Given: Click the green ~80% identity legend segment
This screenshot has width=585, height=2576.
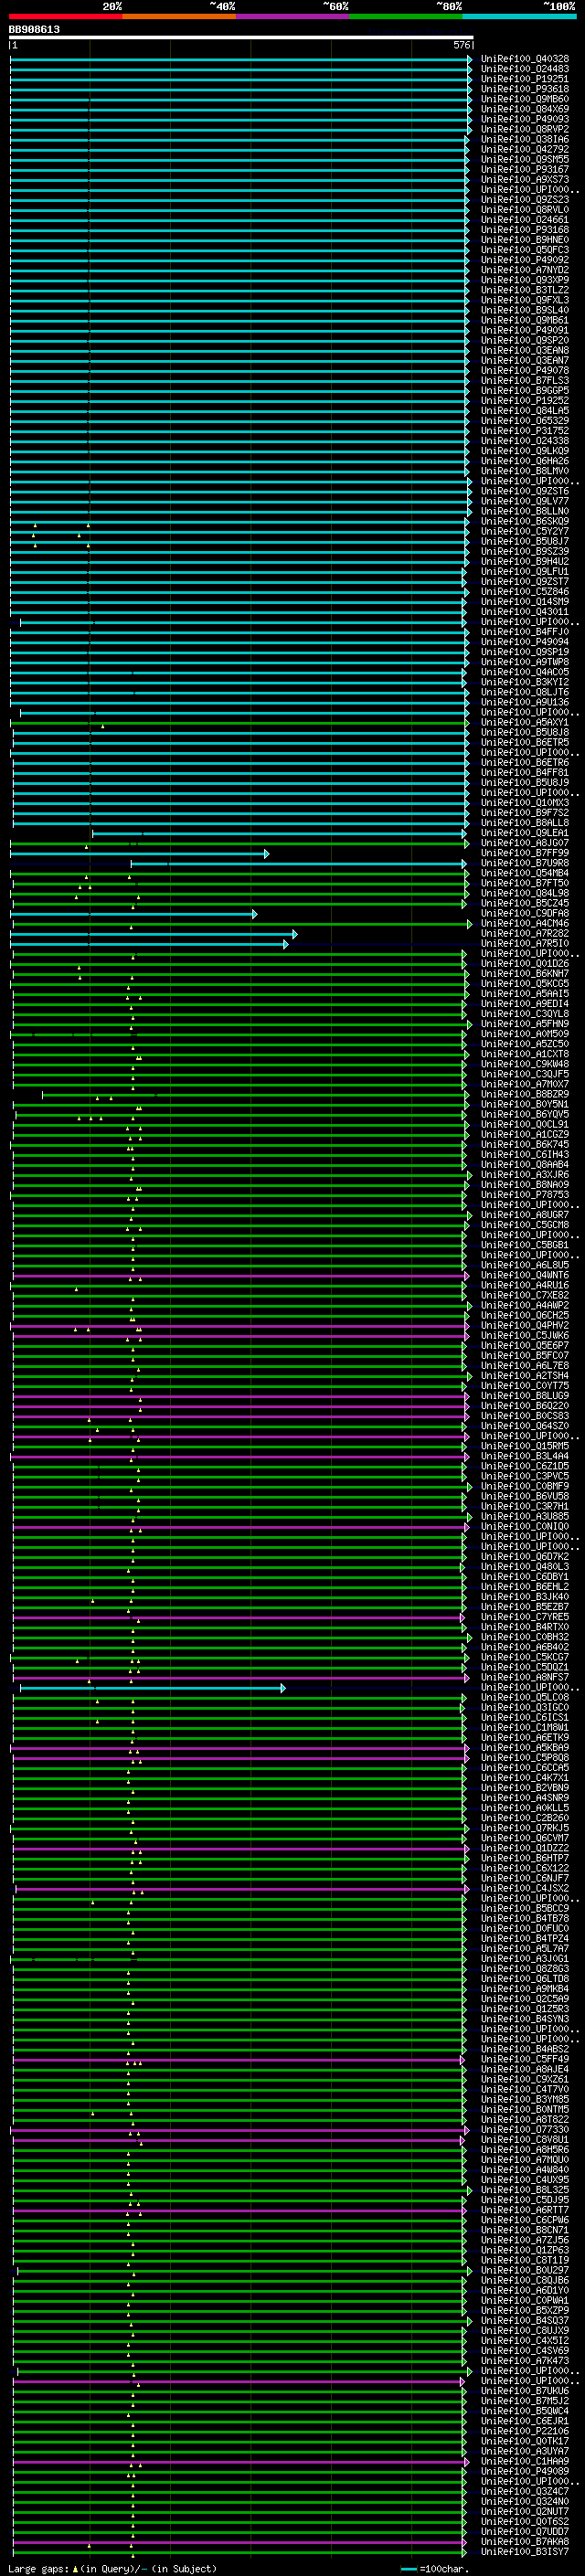Looking at the screenshot, I should [406, 16].
